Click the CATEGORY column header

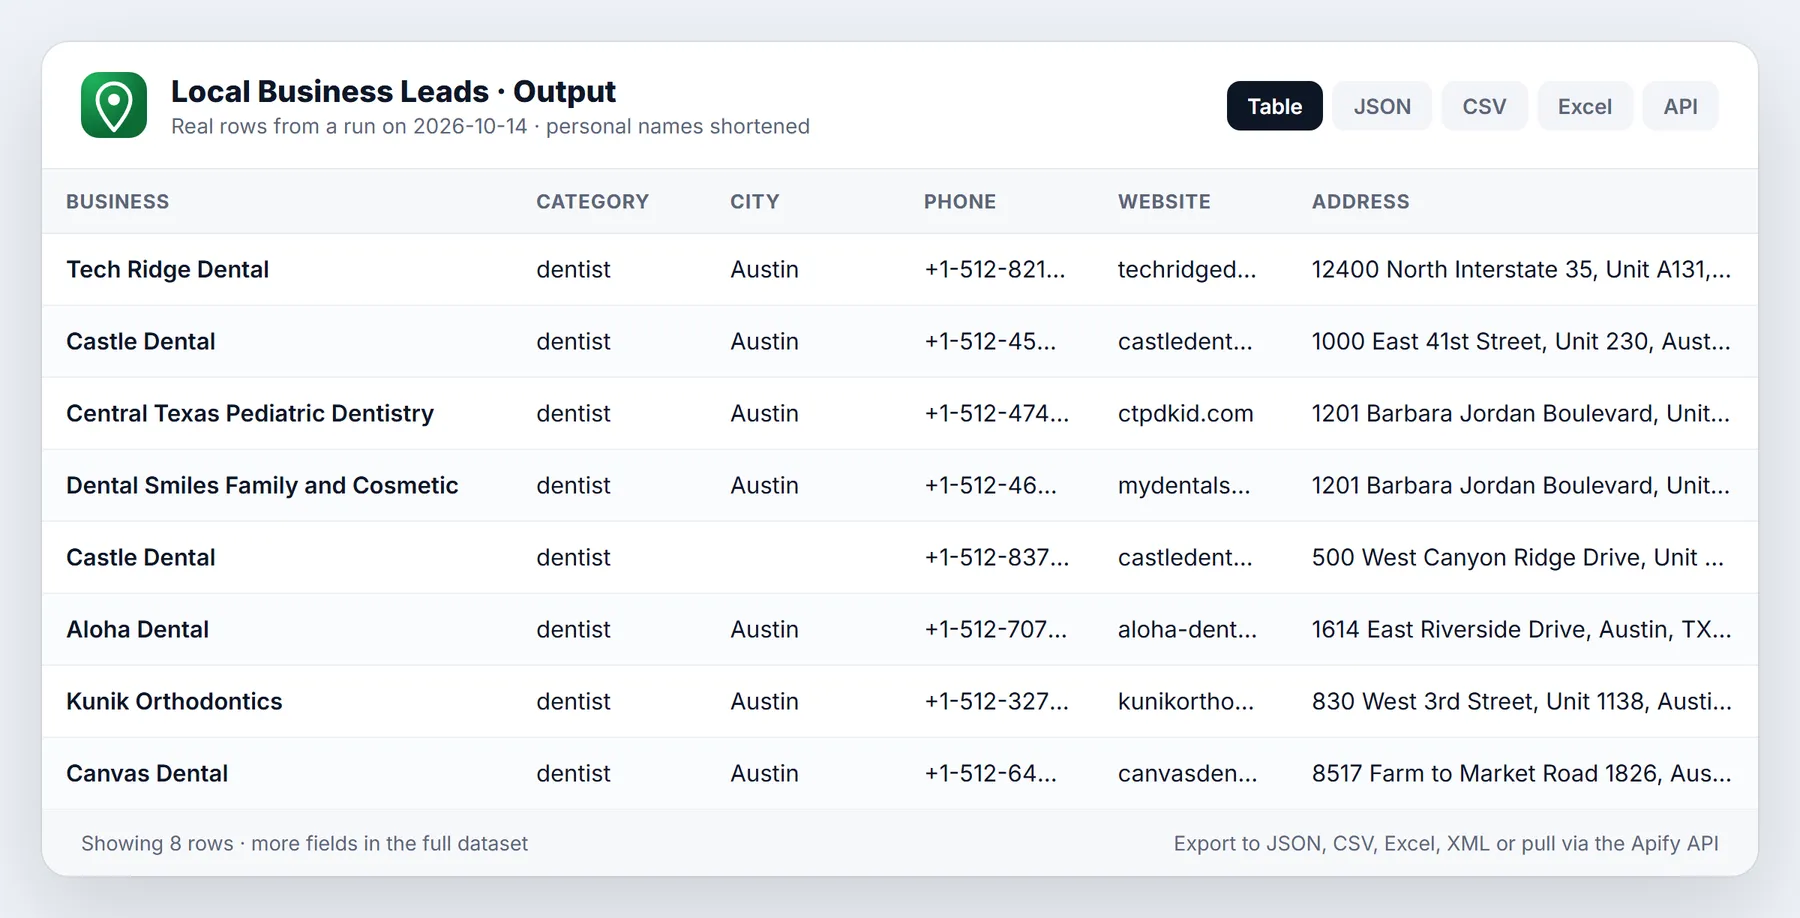click(x=593, y=202)
